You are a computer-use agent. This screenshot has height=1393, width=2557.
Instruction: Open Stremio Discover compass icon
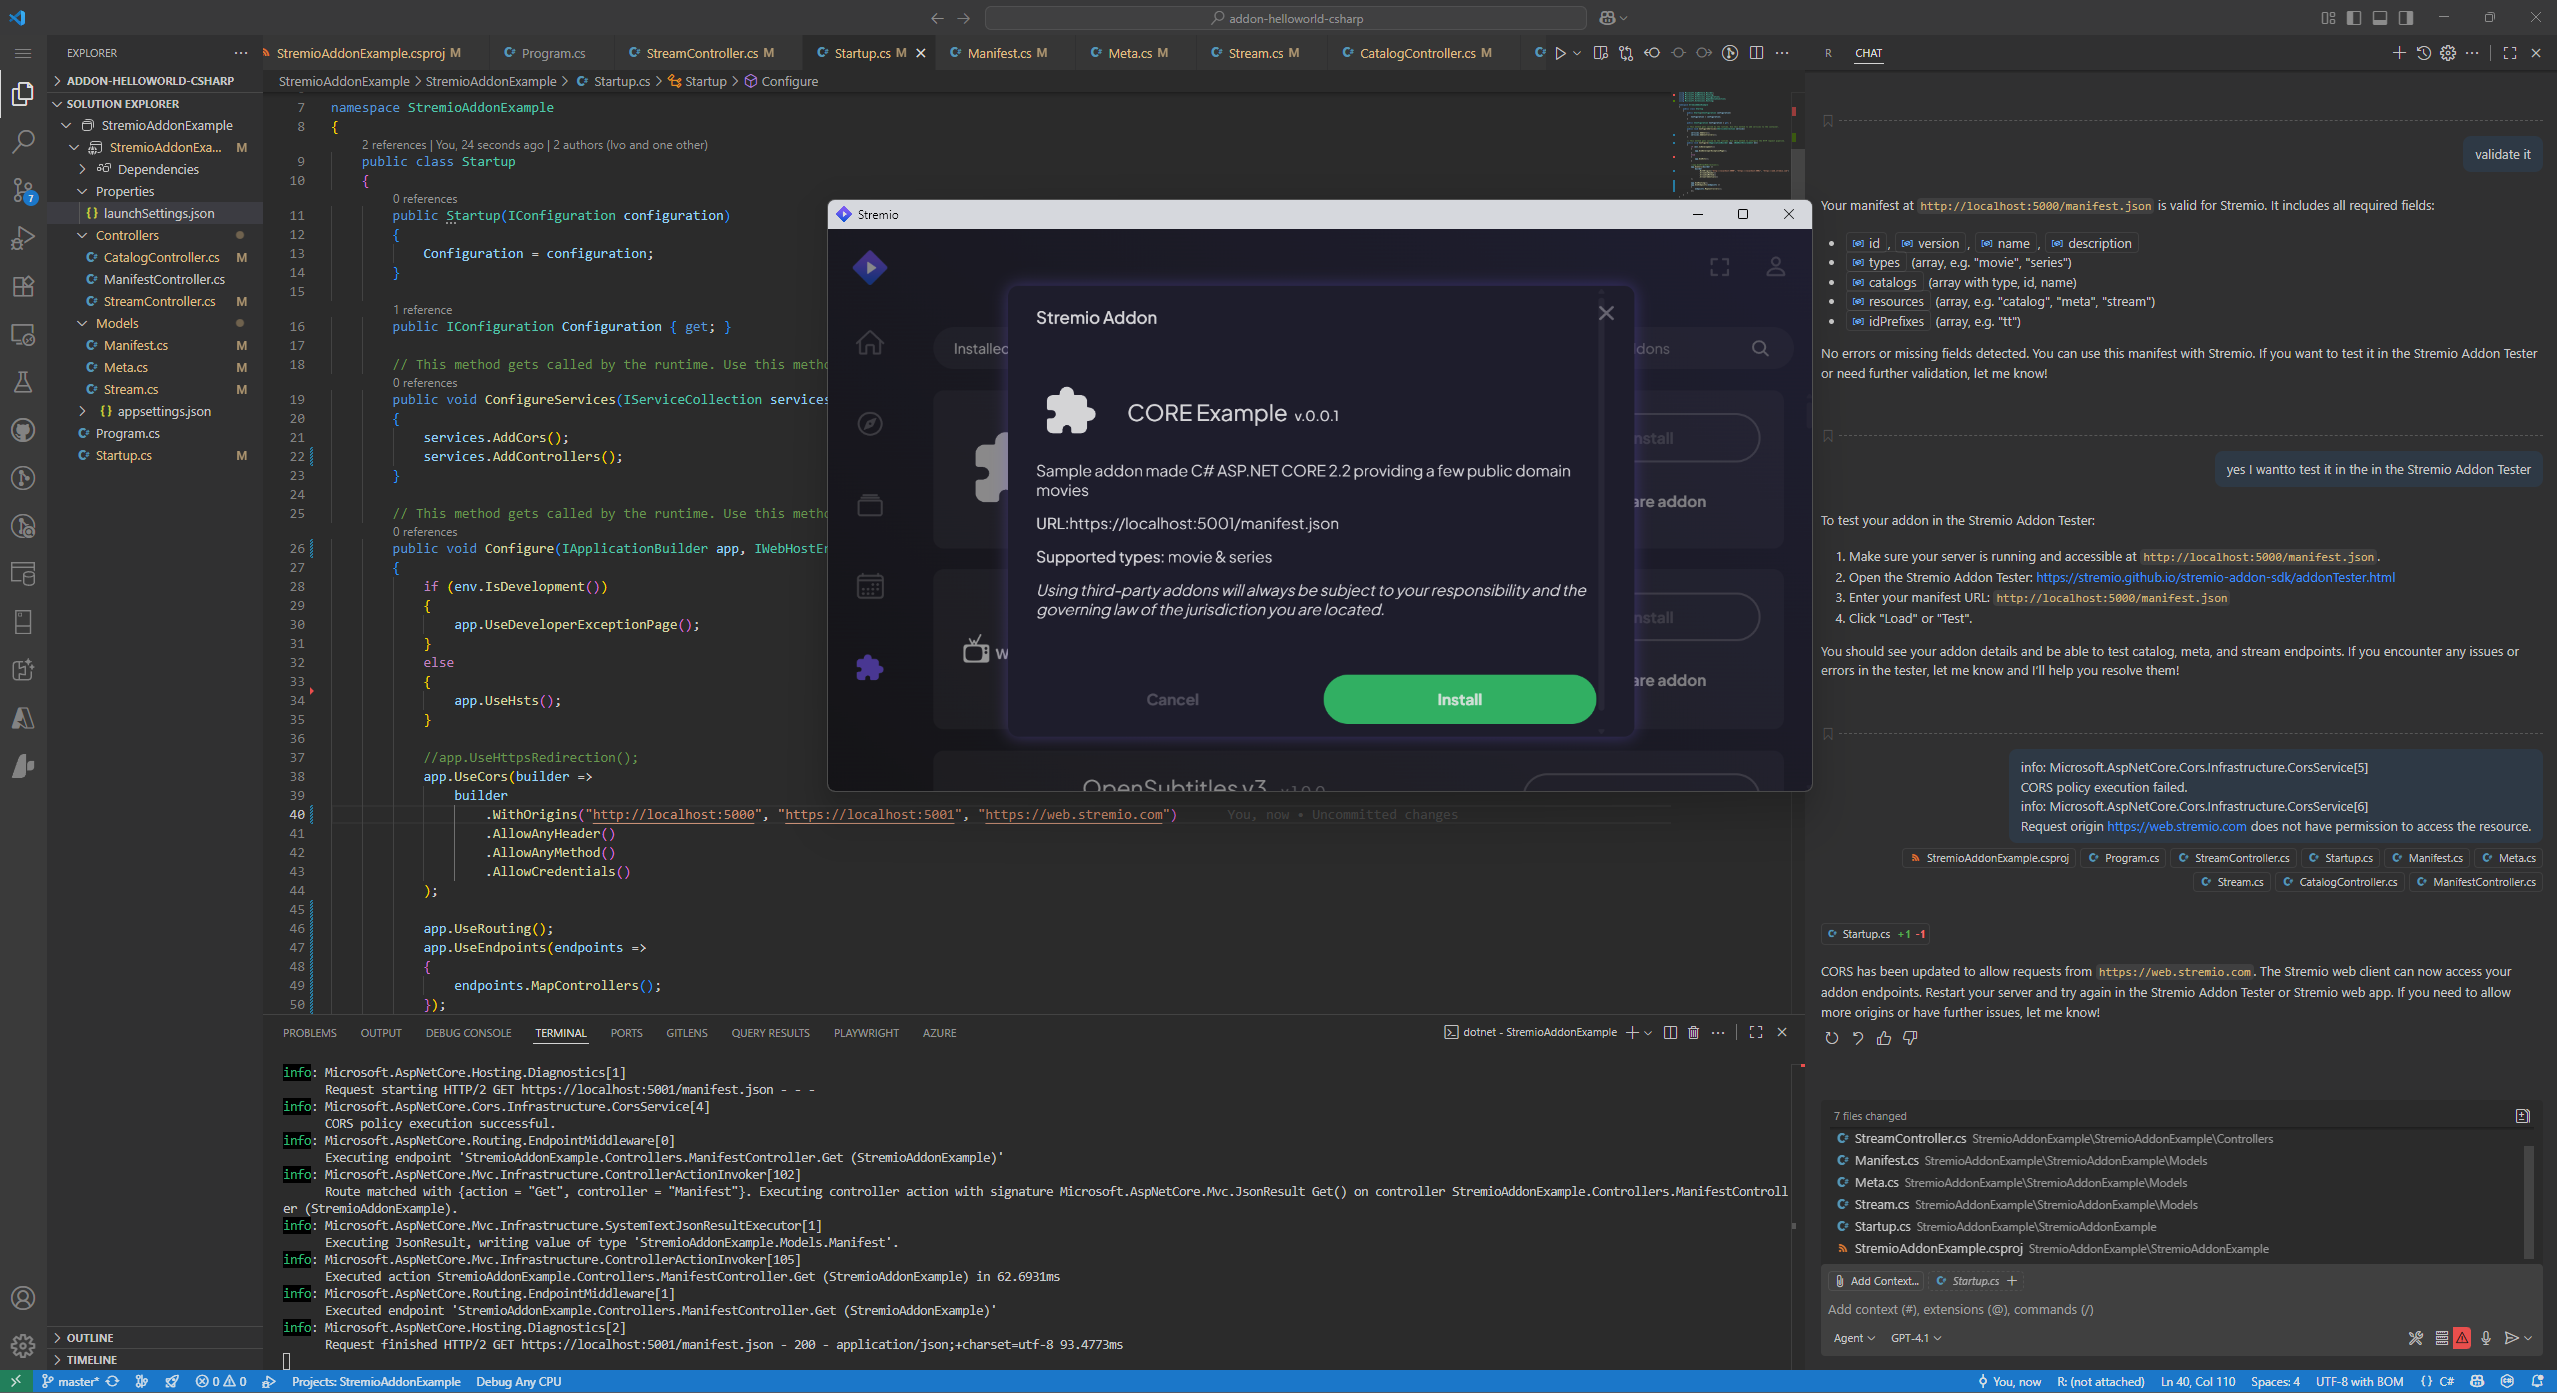870,424
